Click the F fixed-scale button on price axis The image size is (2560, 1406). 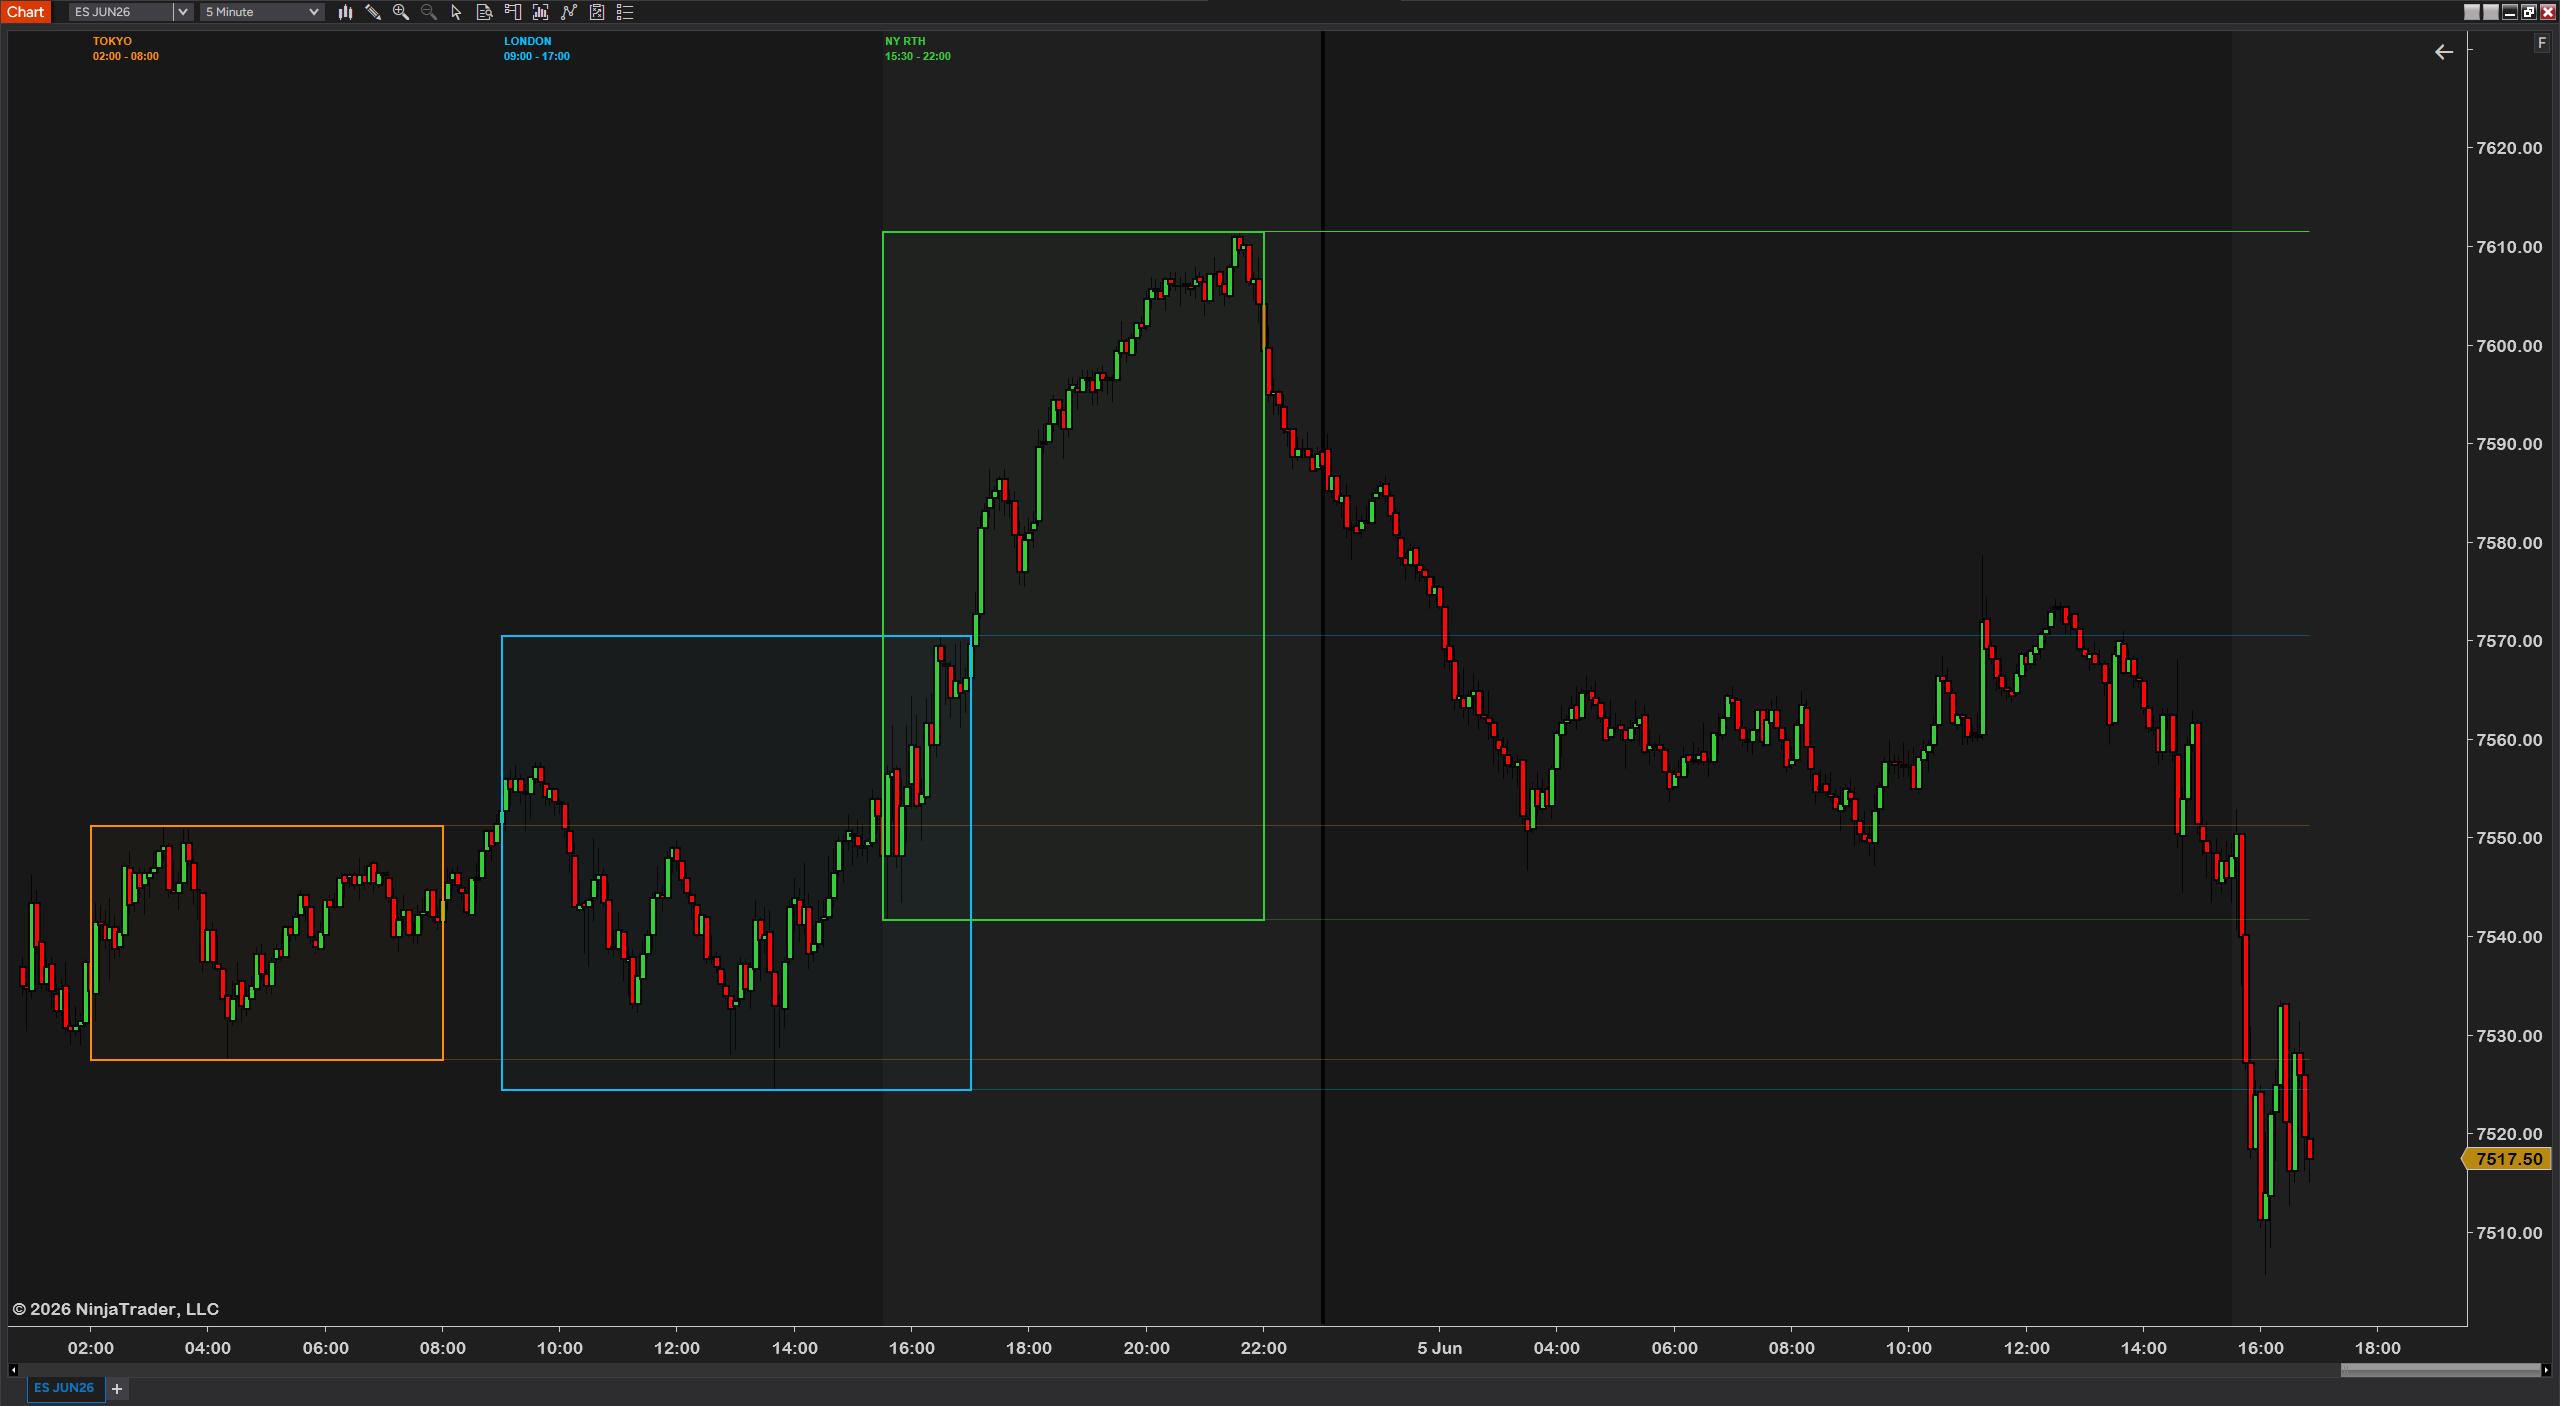tap(2541, 43)
